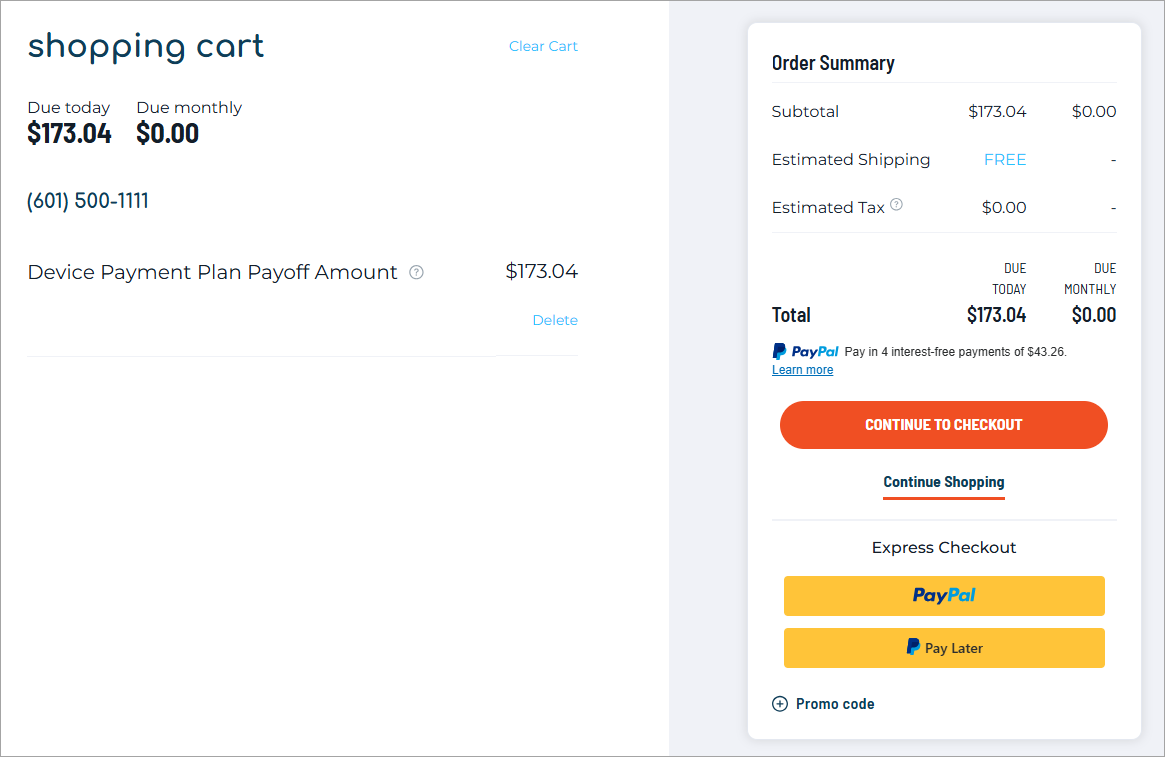Click Continue Shopping
This screenshot has width=1165, height=757.
943,481
